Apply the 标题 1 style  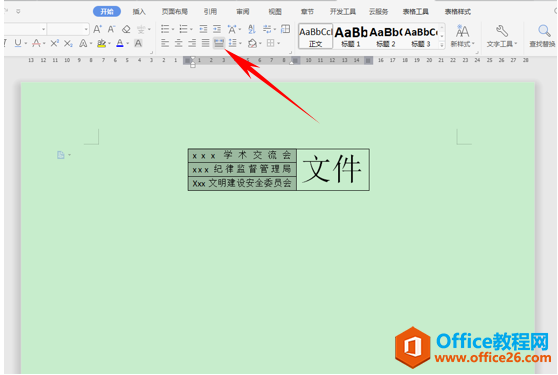[x=351, y=36]
